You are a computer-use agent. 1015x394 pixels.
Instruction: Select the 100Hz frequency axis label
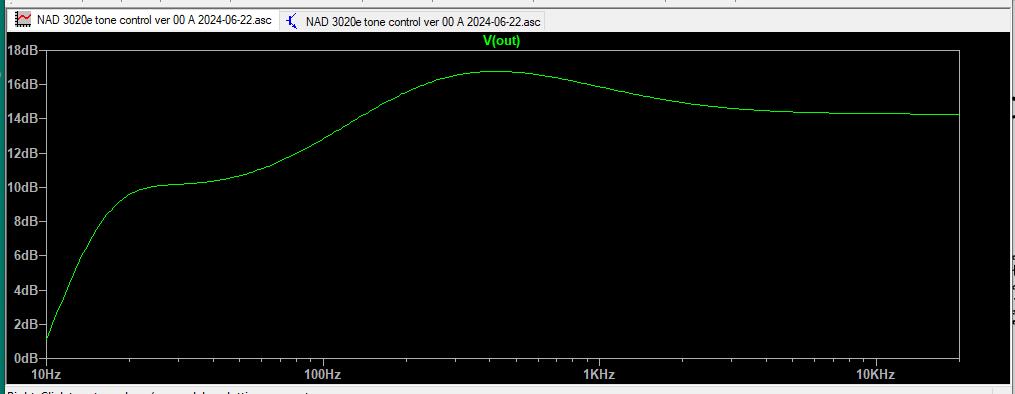pyautogui.click(x=322, y=375)
